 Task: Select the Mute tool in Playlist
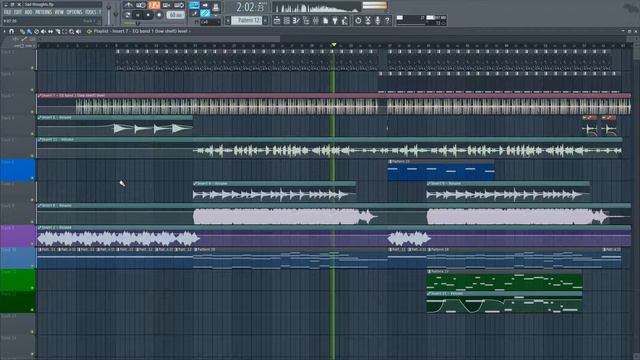click(x=43, y=31)
